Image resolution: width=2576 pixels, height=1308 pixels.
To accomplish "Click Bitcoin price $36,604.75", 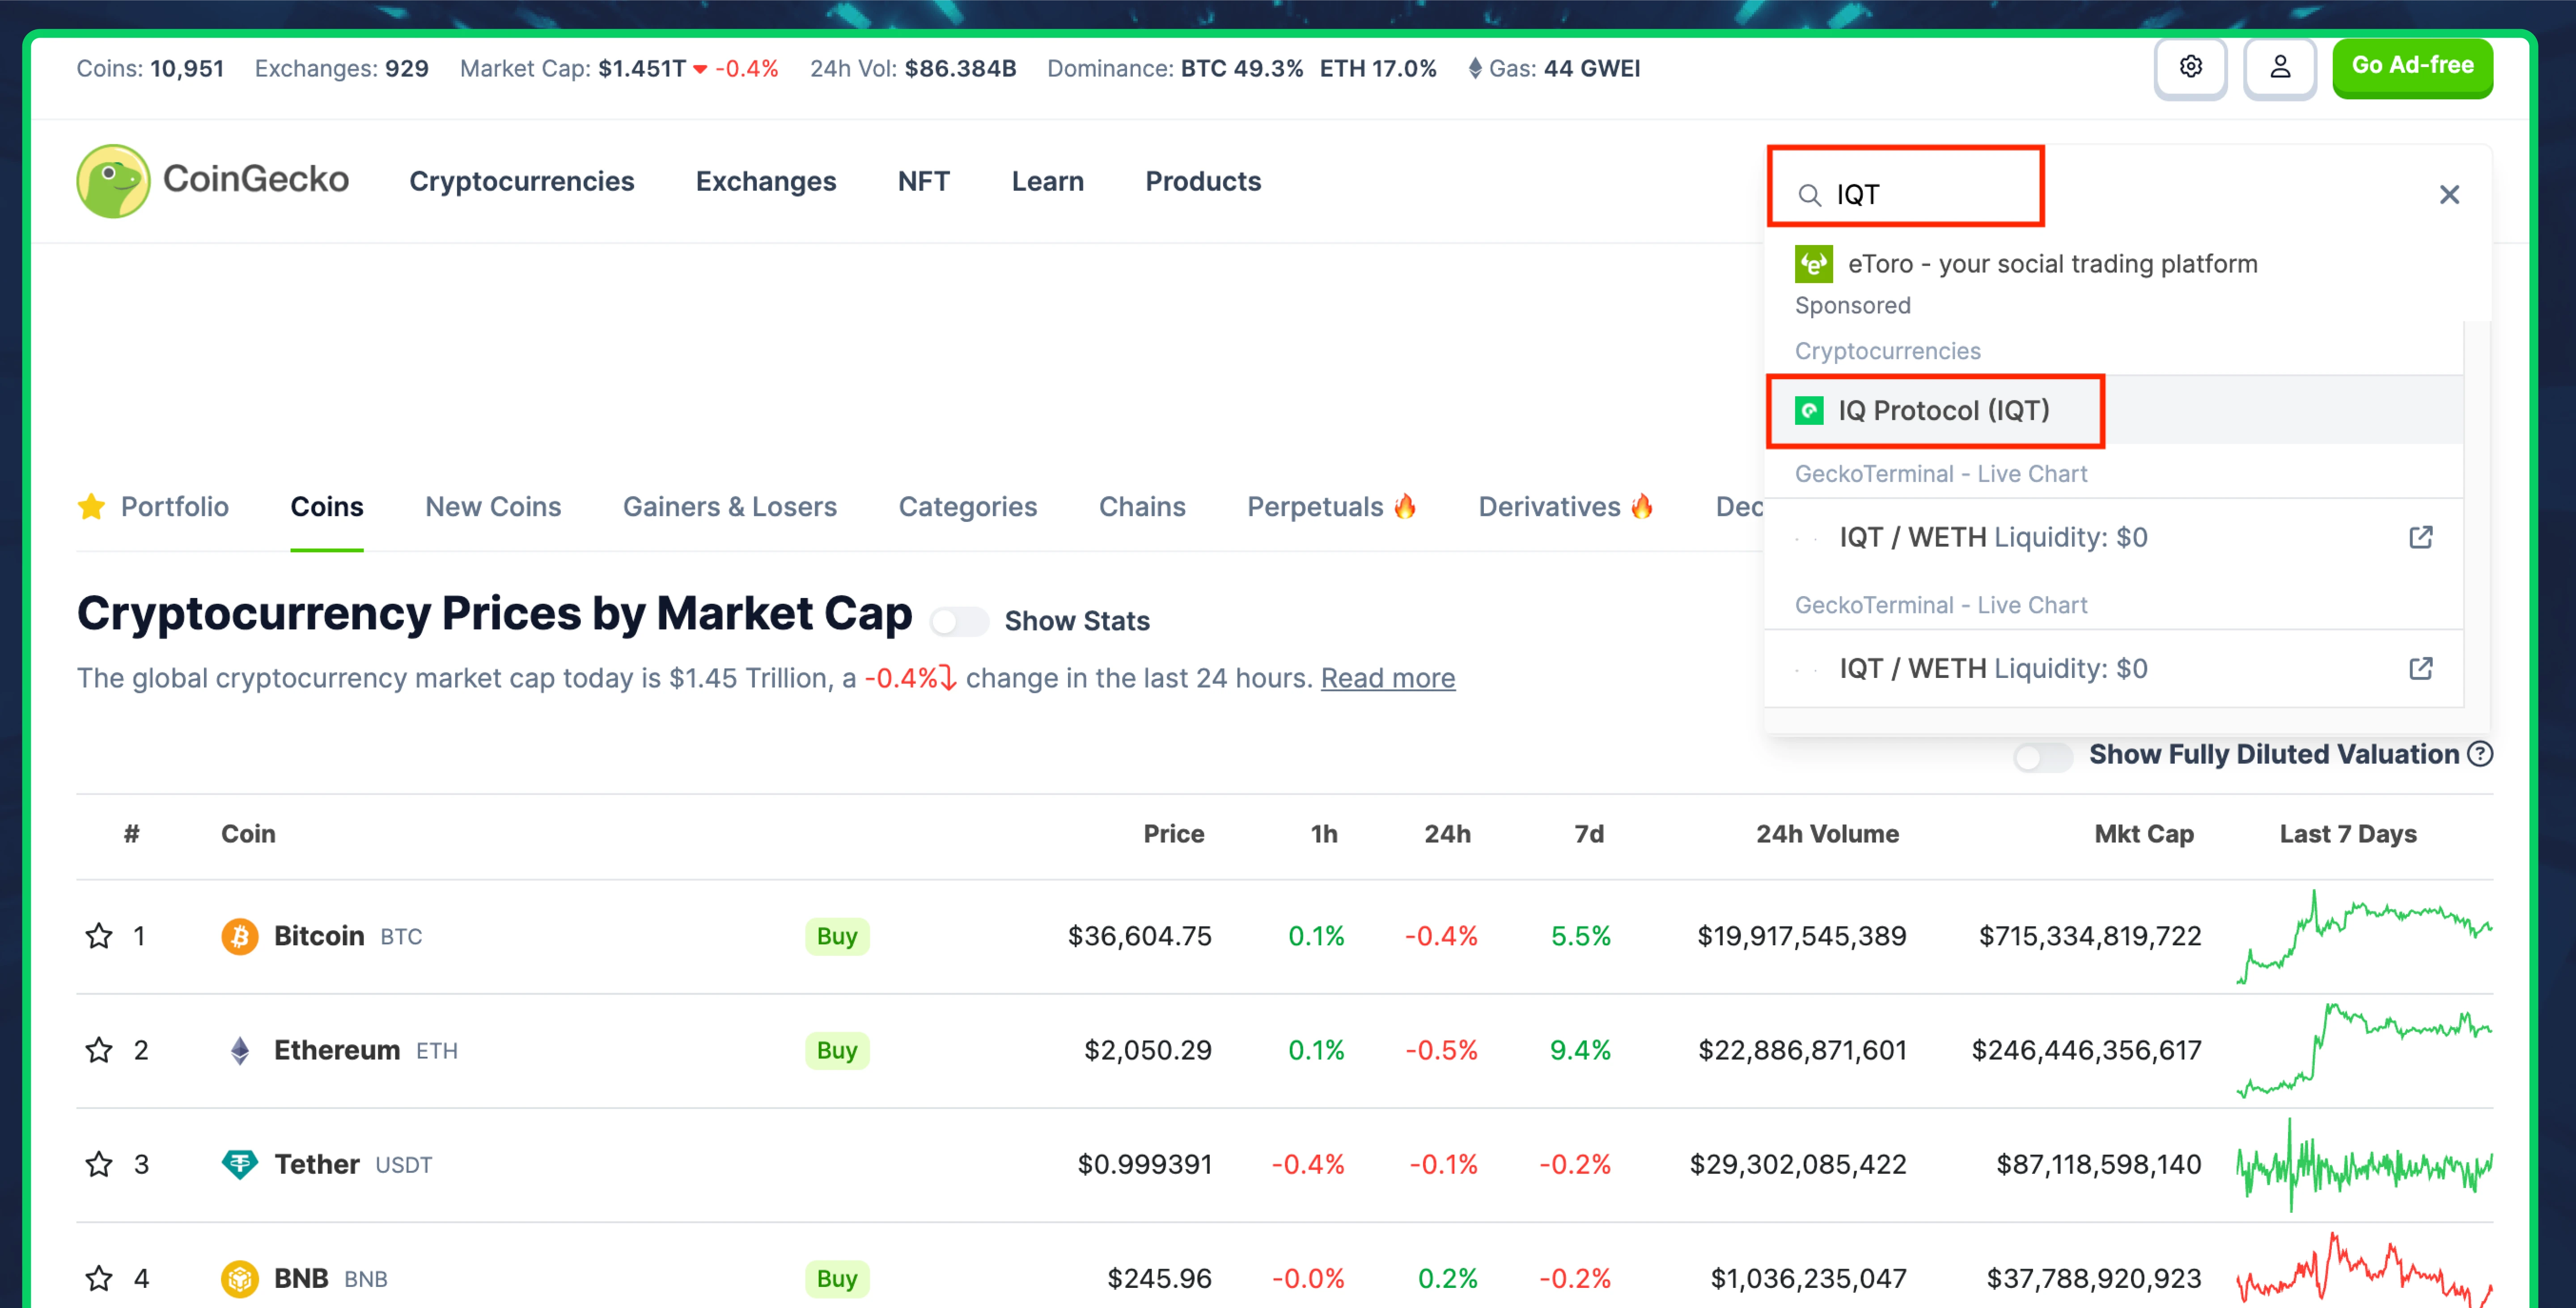I will point(1139,936).
